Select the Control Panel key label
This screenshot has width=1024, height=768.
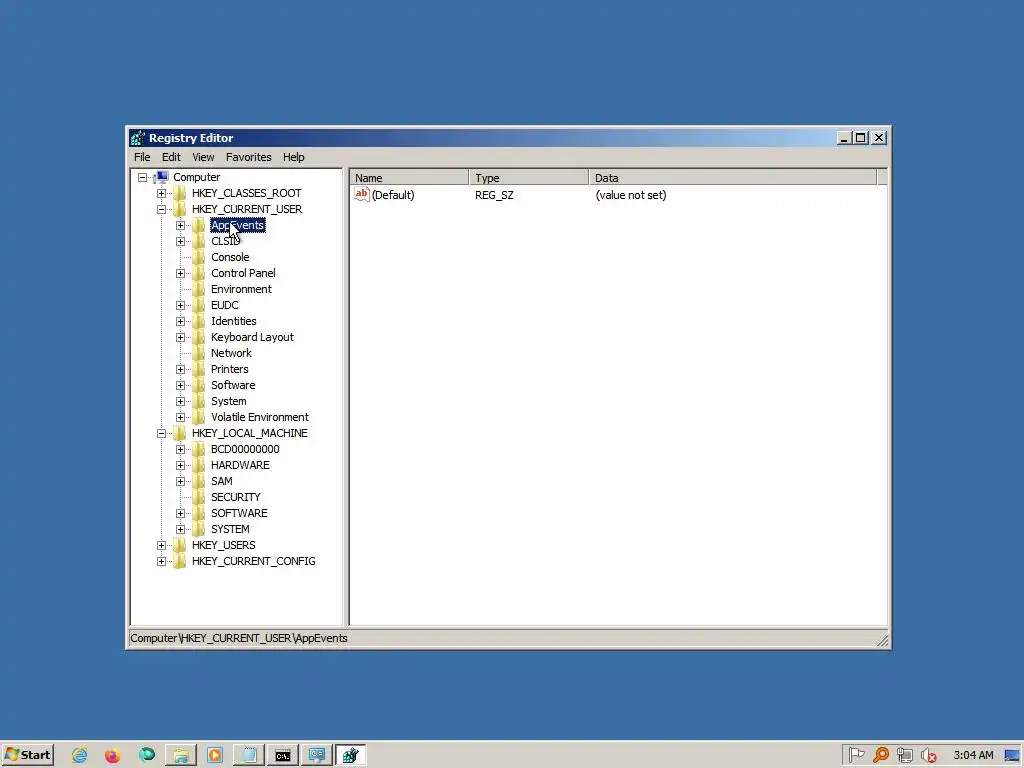[243, 273]
